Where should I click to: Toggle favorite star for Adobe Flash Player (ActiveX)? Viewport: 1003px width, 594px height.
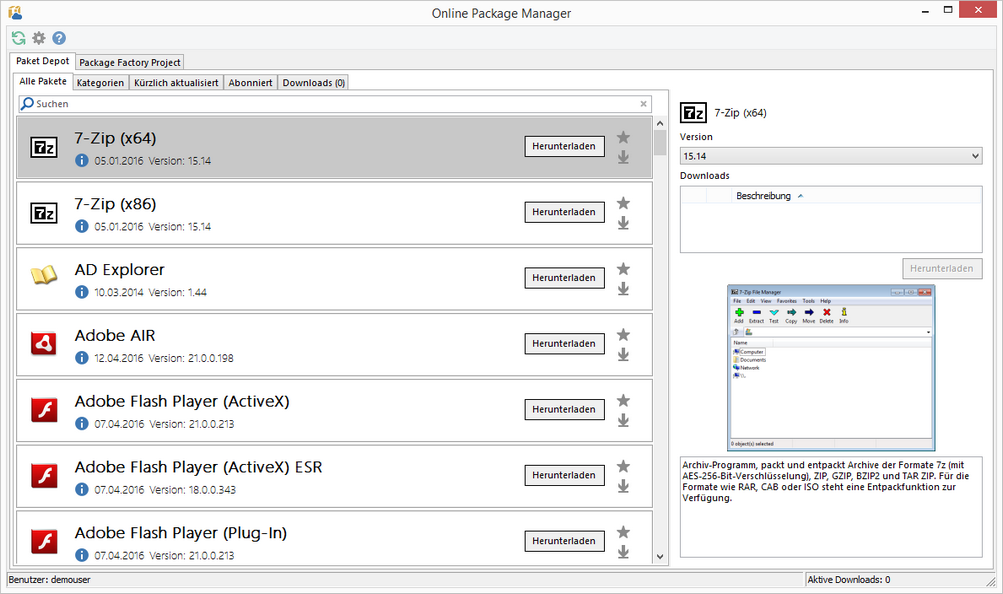(623, 401)
